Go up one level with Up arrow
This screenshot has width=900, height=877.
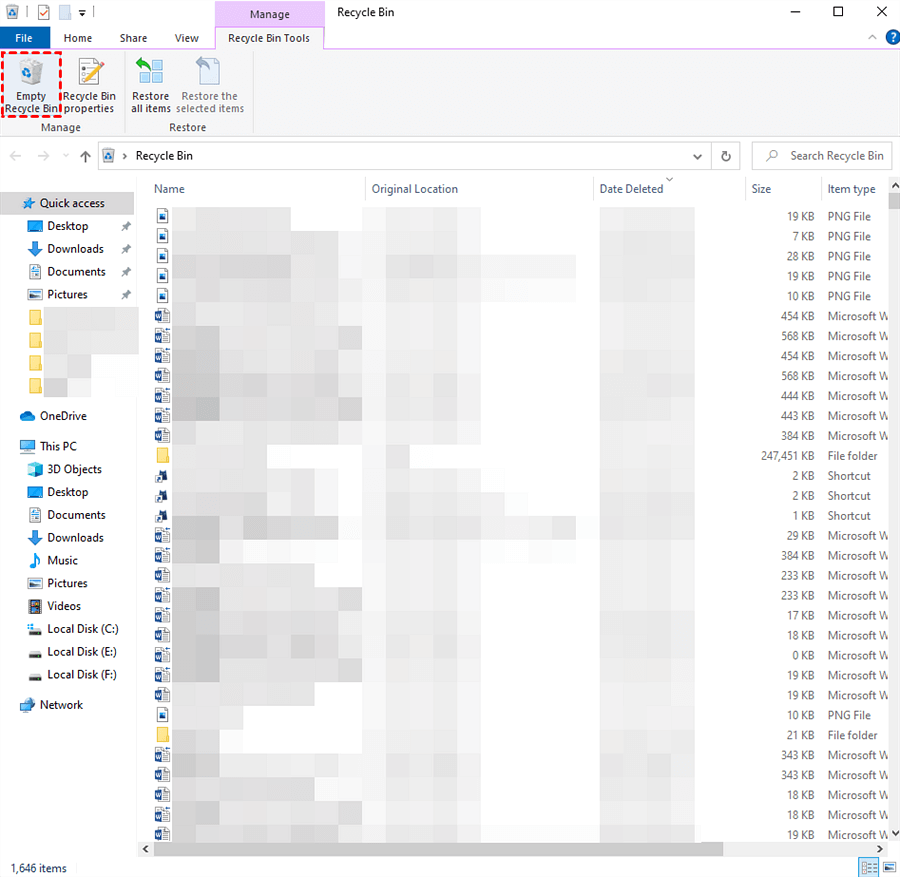pos(85,156)
